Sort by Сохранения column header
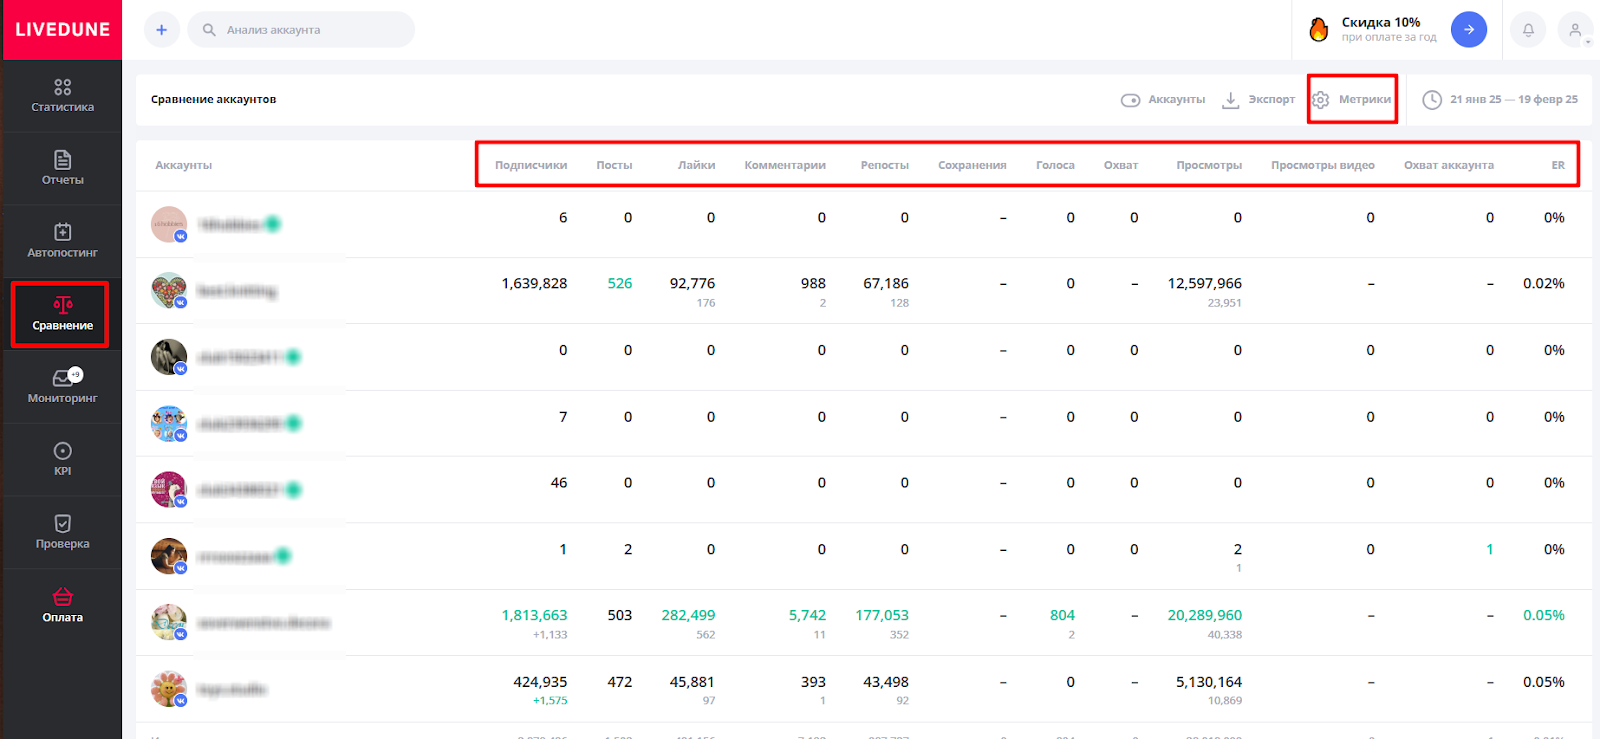This screenshot has height=739, width=1600. pyautogui.click(x=972, y=165)
